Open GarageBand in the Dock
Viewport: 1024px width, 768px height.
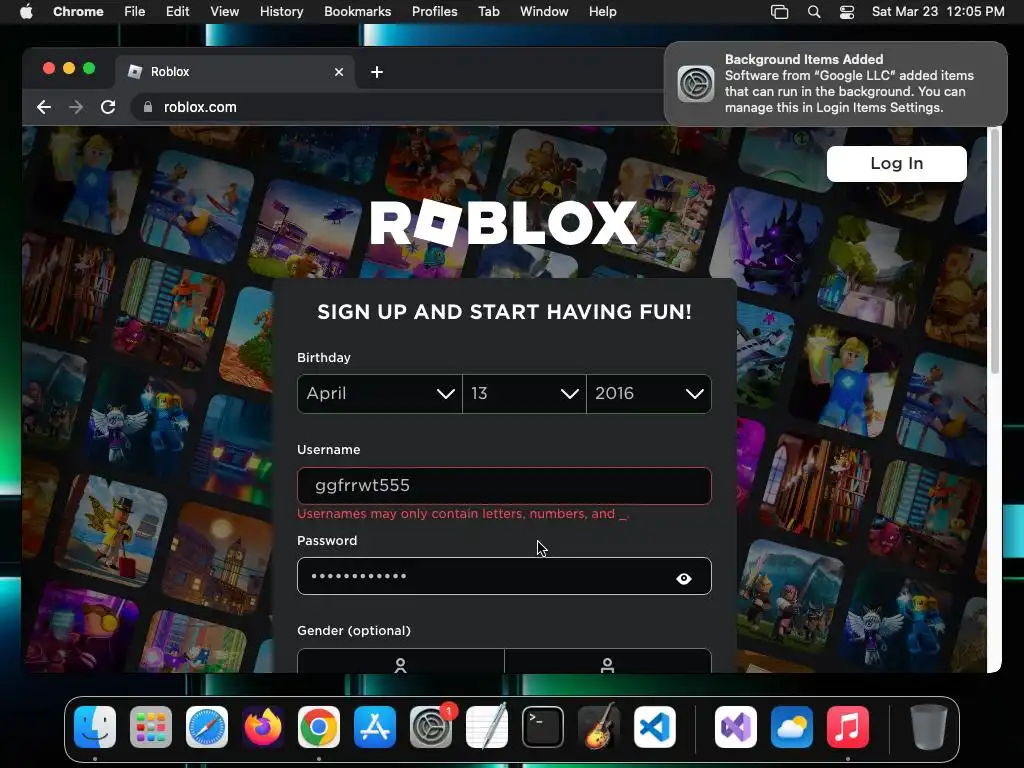(599, 727)
